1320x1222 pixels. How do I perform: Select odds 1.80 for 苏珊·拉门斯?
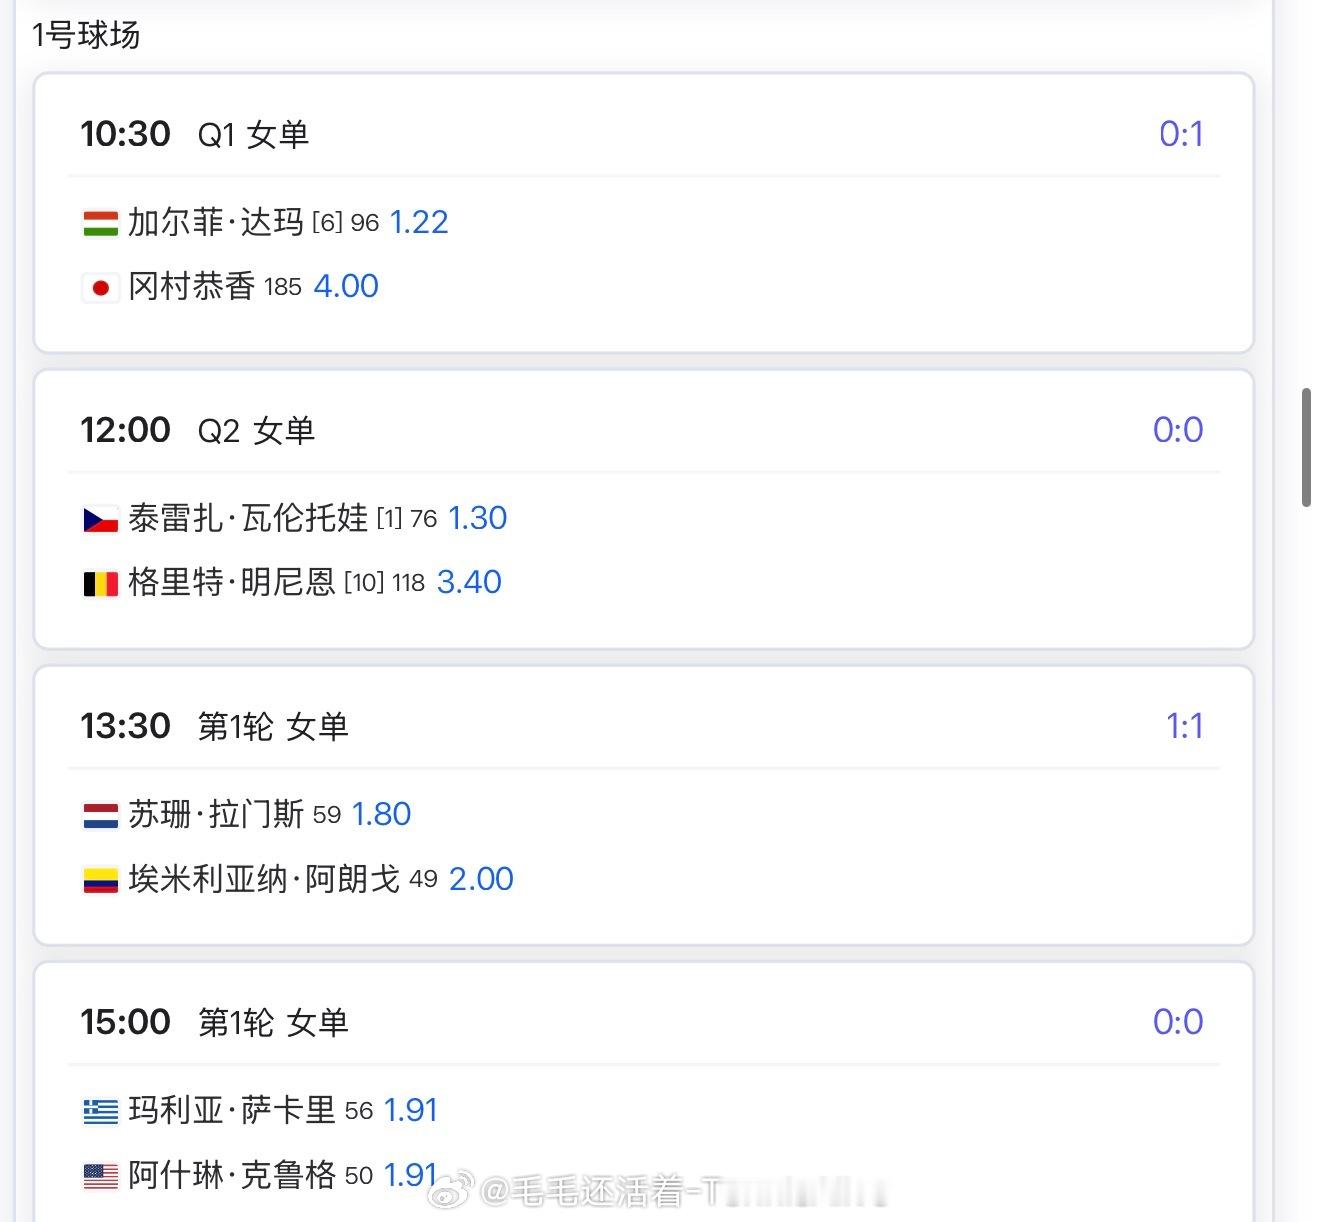381,814
